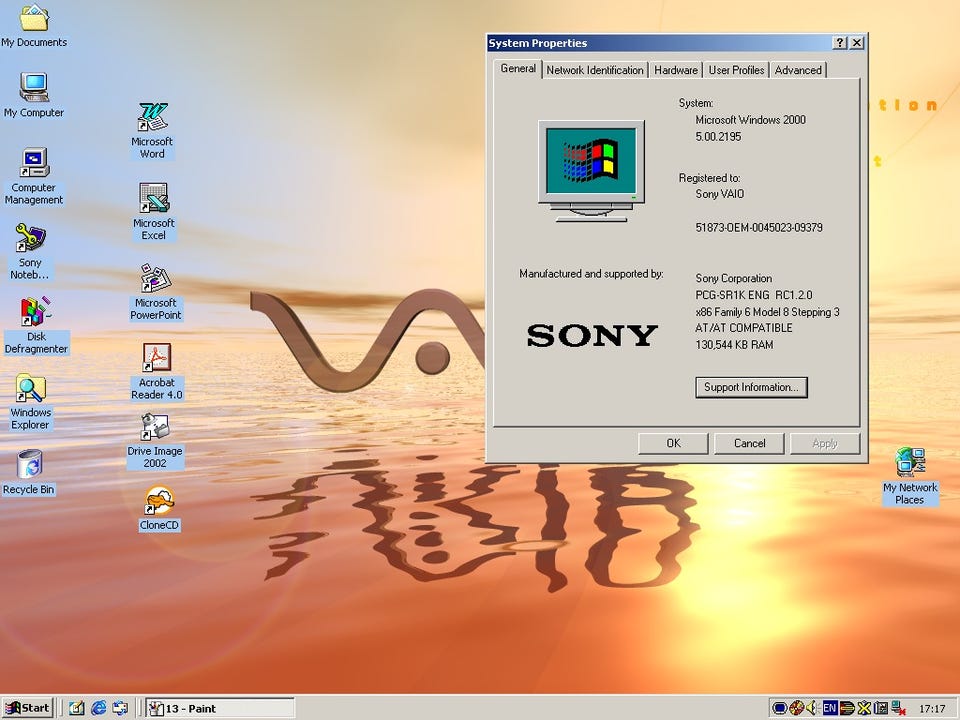Click the 'Microsoft Windows 2000' text
960x720 pixels.
pyautogui.click(x=751, y=120)
